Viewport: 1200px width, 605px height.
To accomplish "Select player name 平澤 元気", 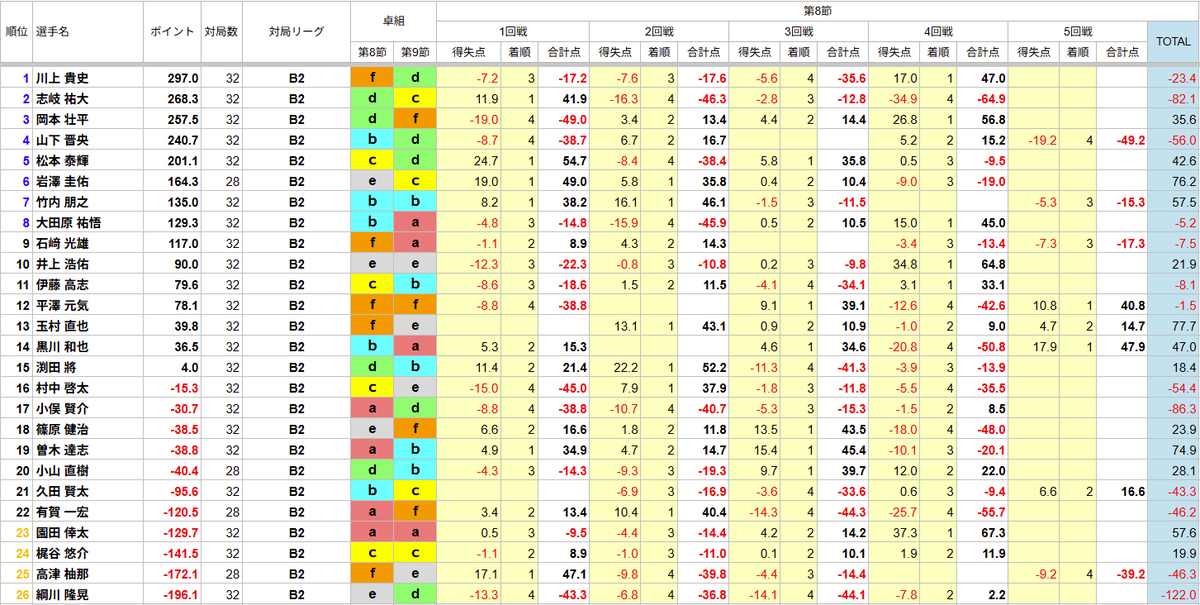I will [x=62, y=306].
